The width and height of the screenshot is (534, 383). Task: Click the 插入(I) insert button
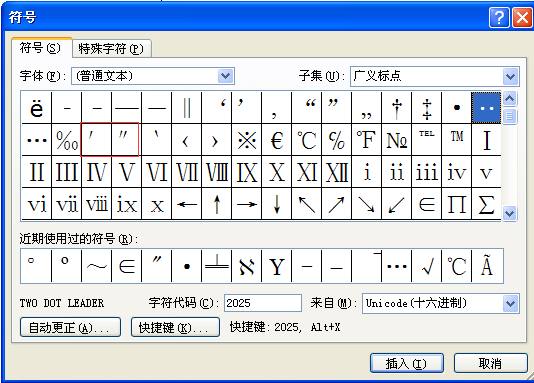point(407,363)
